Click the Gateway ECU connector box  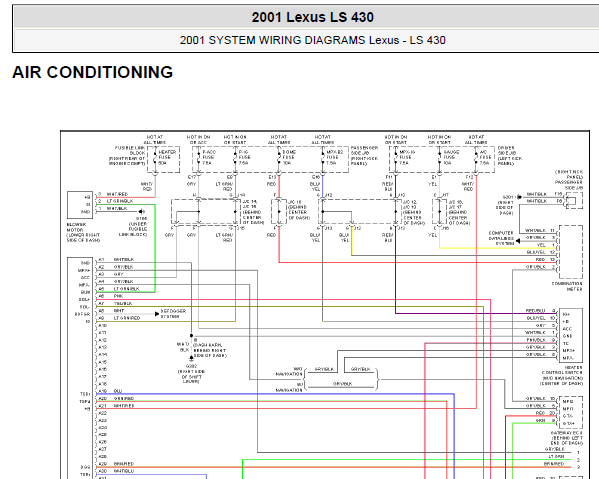[x=571, y=413]
